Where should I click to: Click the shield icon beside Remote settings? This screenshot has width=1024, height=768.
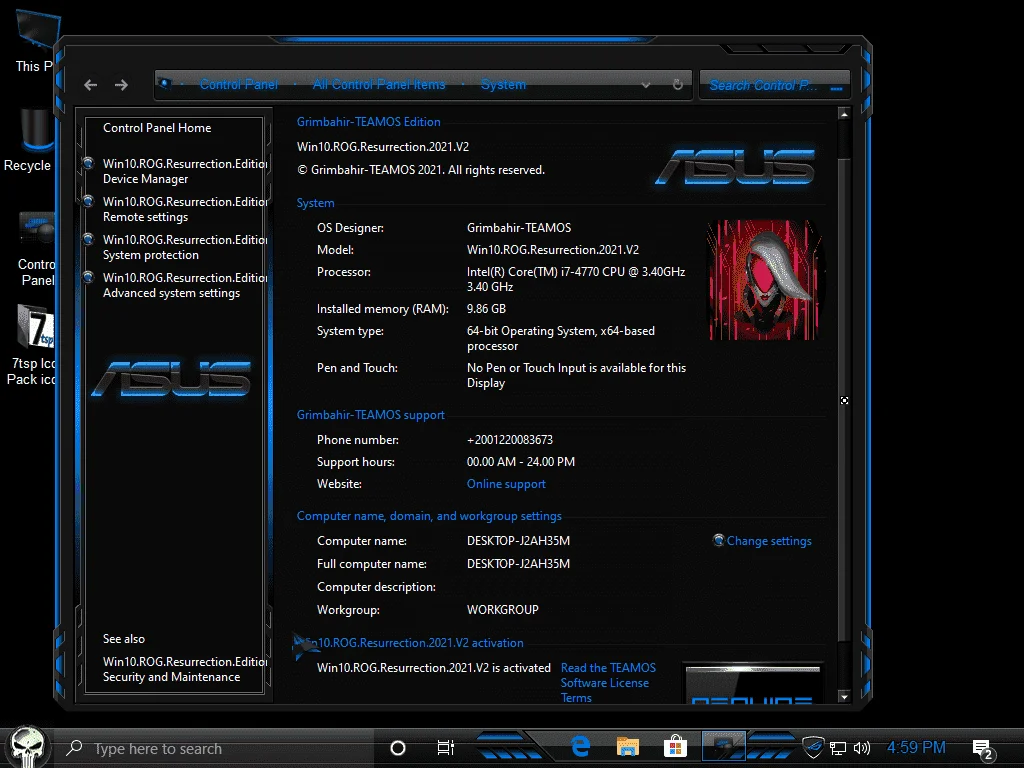[88, 200]
